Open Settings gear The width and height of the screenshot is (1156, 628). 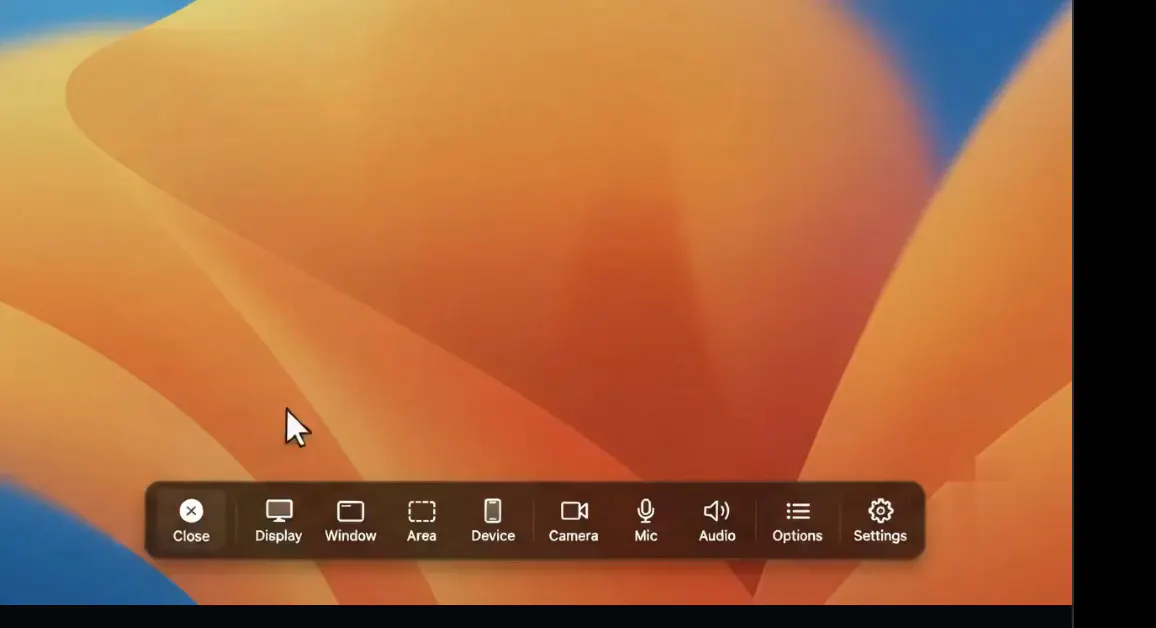click(880, 520)
